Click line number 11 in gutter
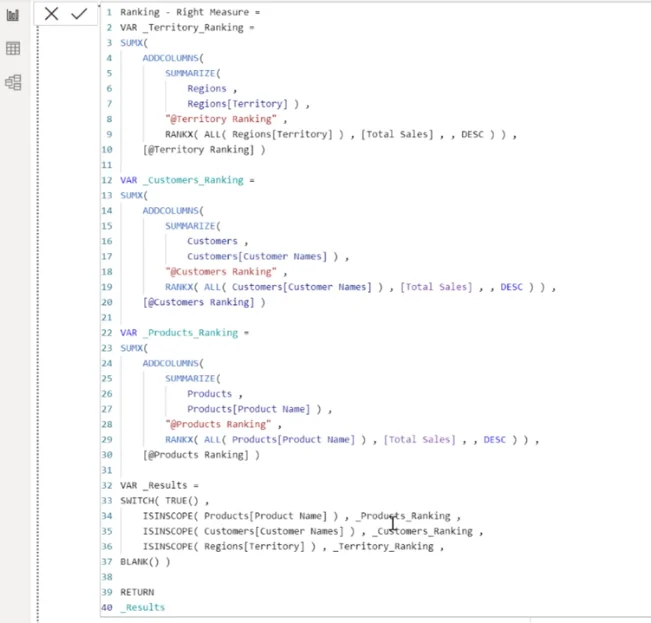The image size is (651, 623). click(107, 165)
